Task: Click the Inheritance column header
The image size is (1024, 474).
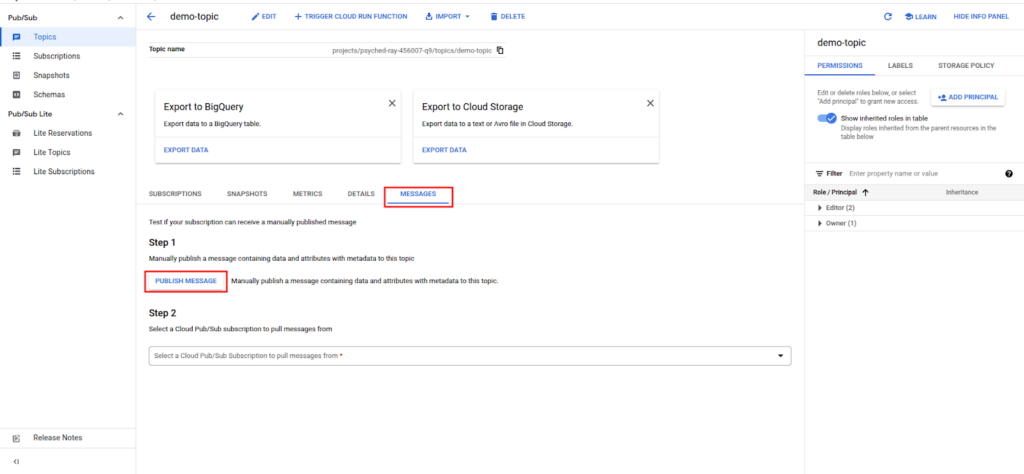Action: [x=962, y=193]
